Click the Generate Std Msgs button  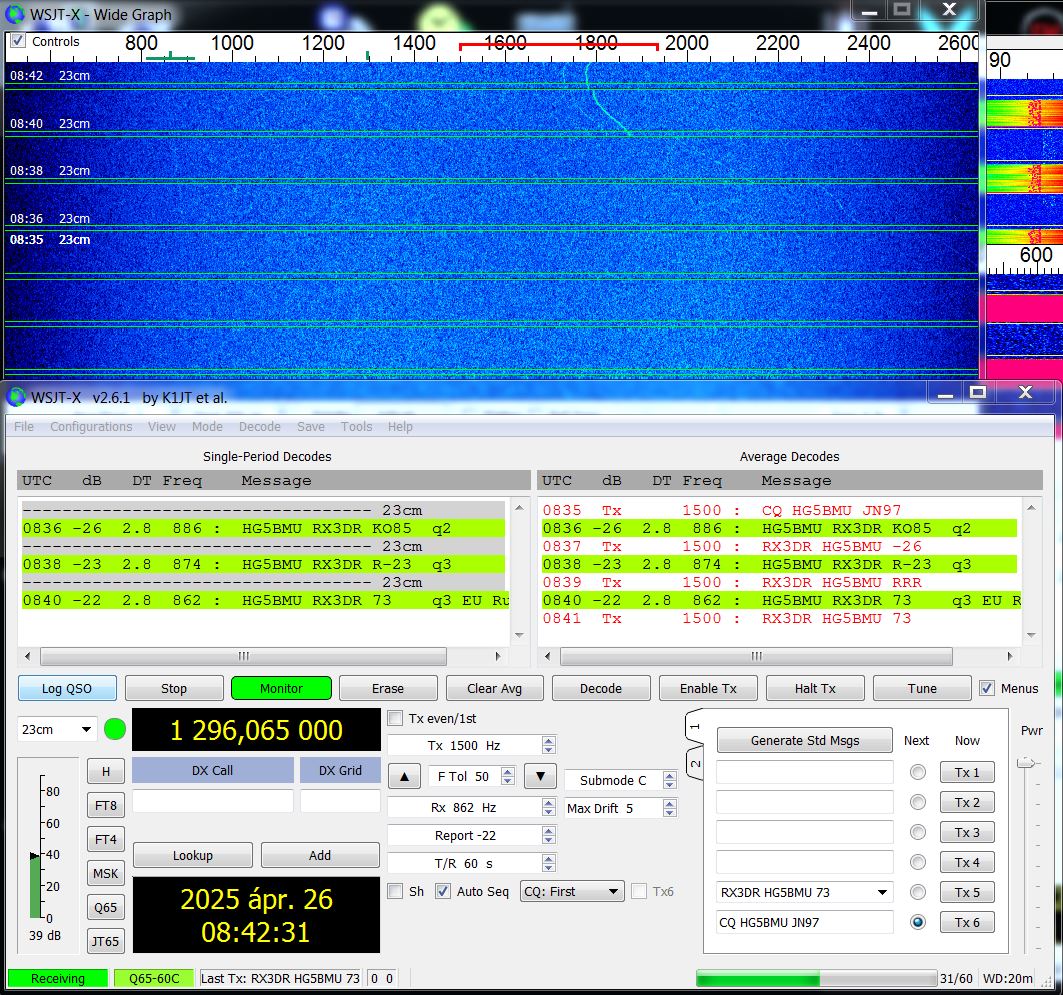(x=805, y=740)
